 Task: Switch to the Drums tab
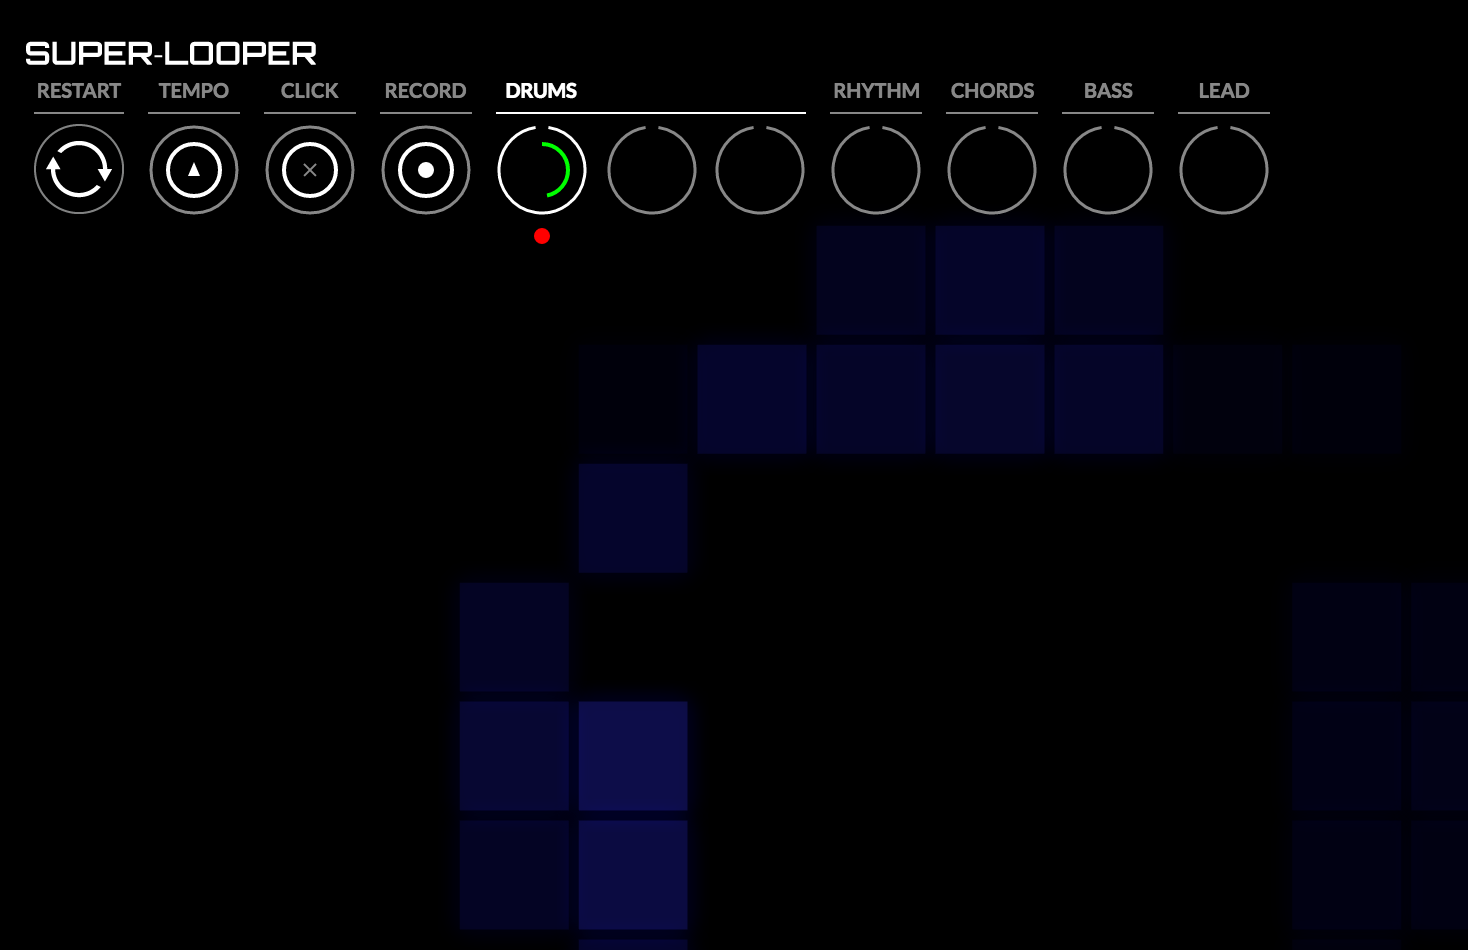(541, 91)
